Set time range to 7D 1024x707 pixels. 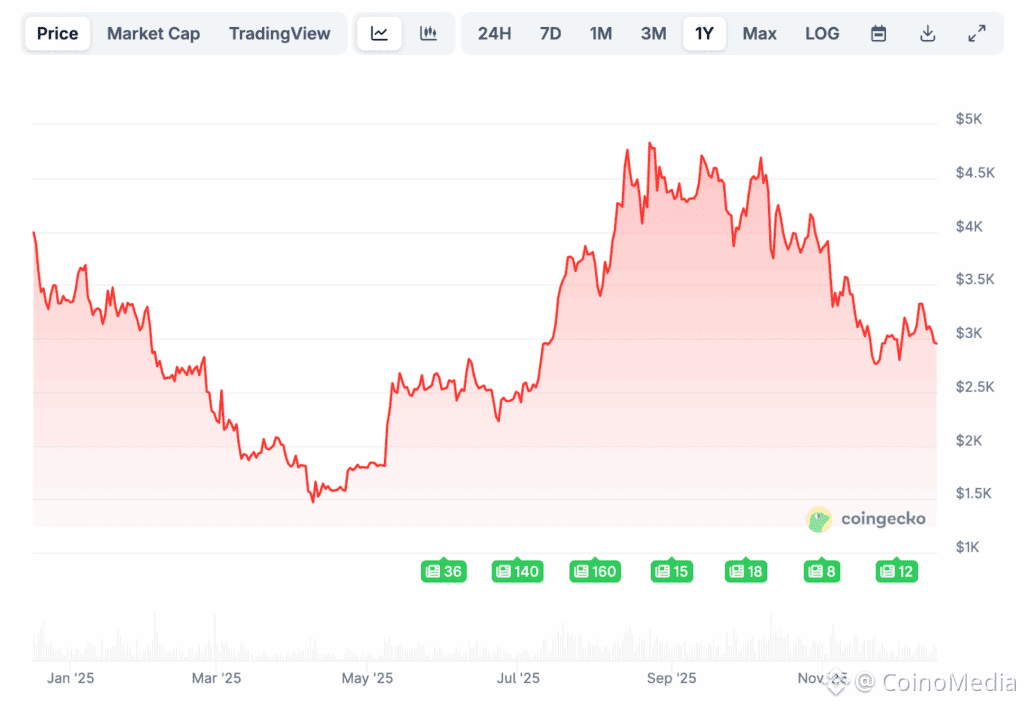pyautogui.click(x=551, y=33)
